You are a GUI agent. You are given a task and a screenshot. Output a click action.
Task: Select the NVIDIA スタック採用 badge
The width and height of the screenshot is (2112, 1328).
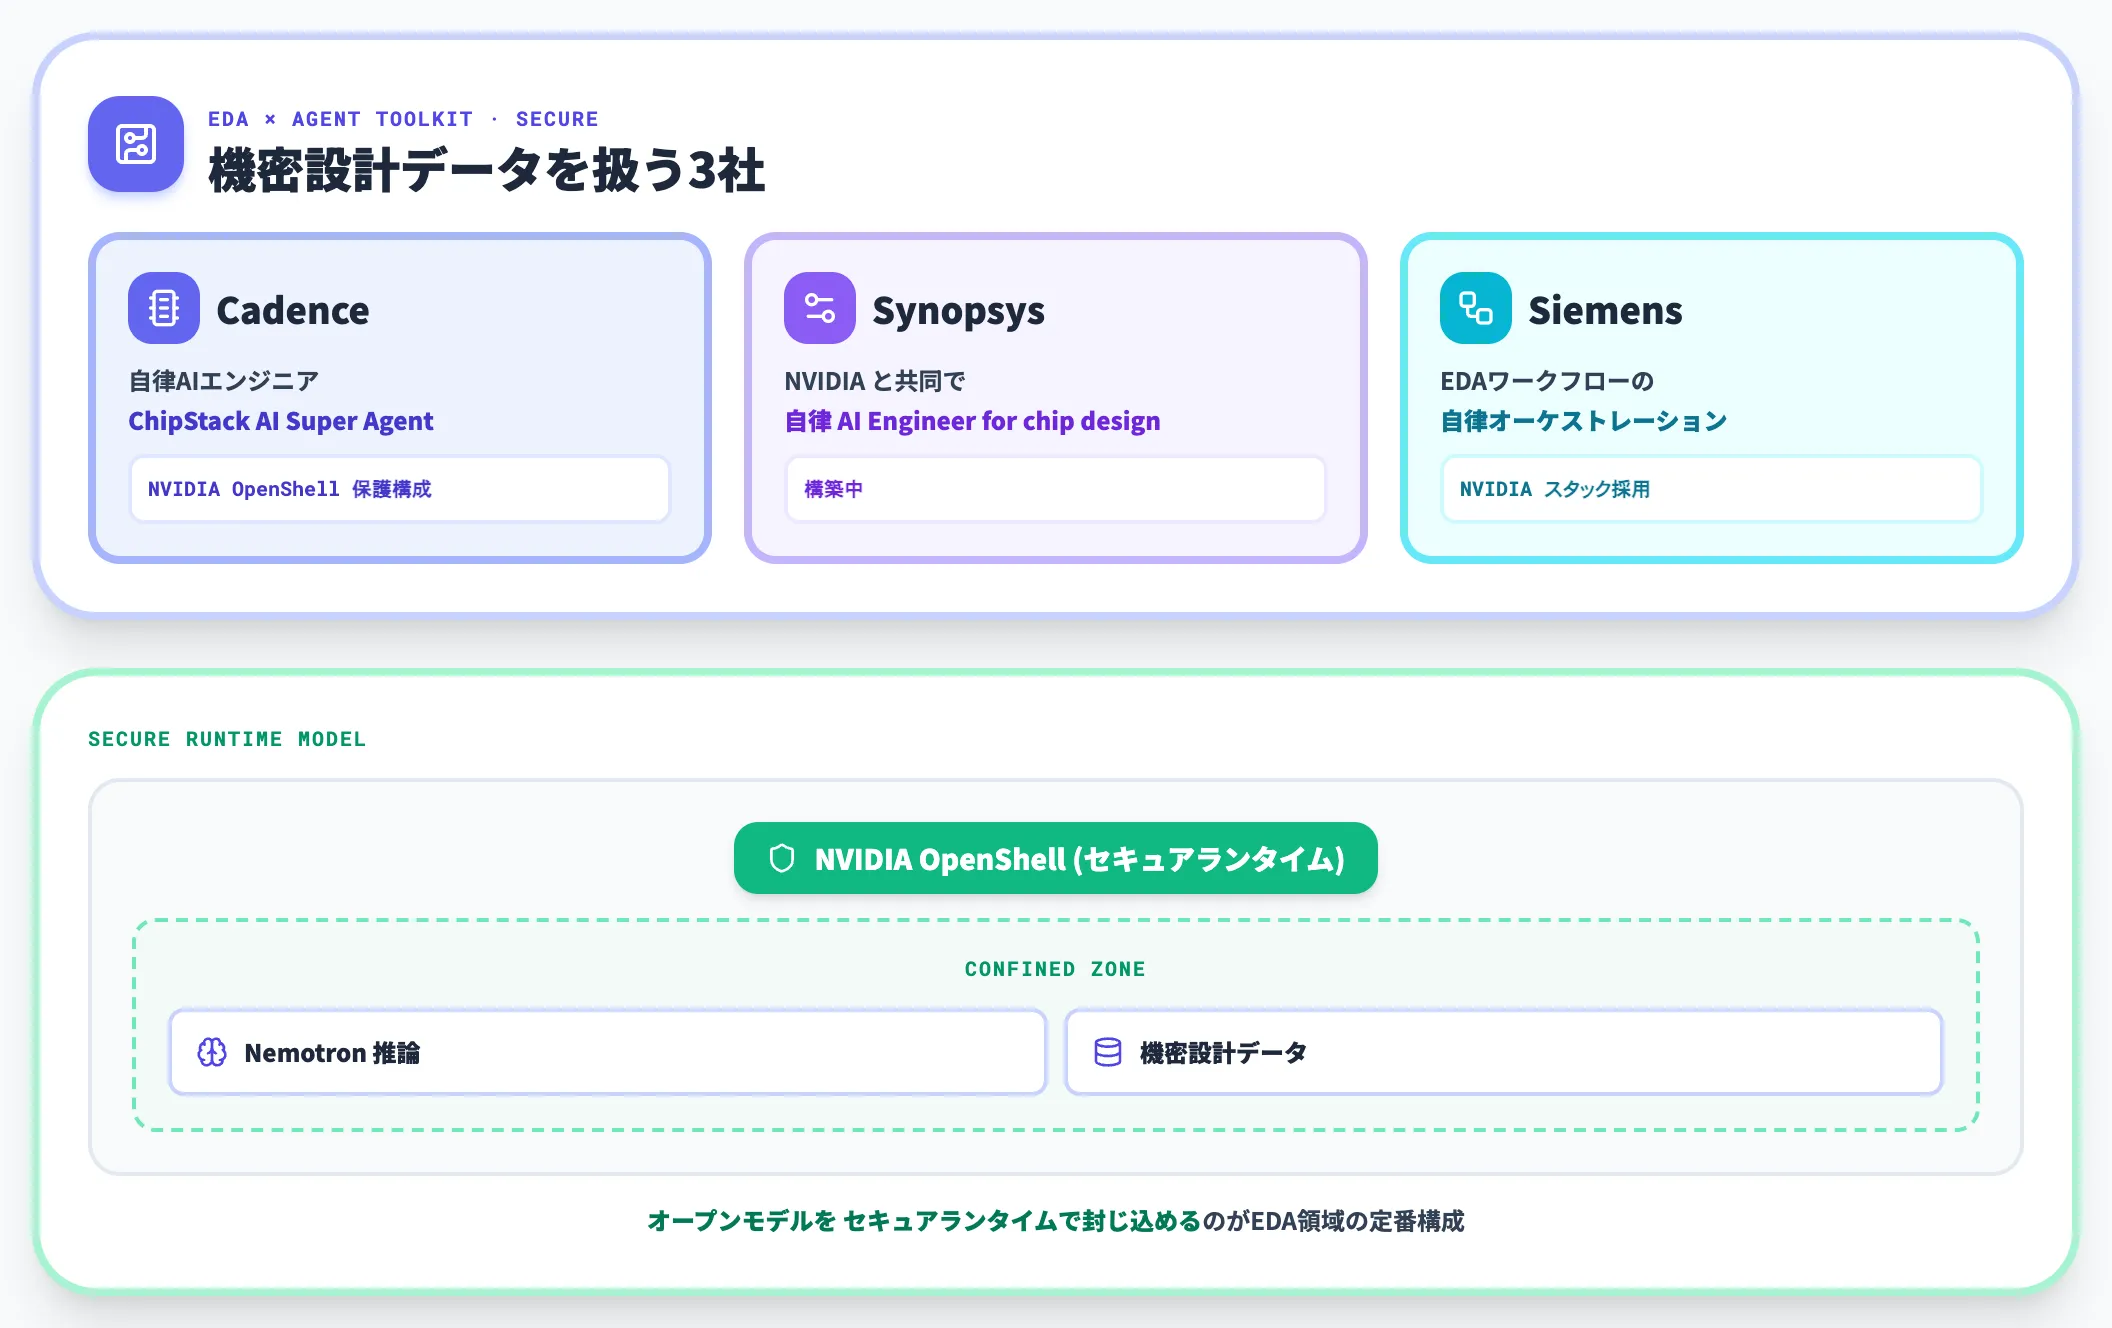point(1712,489)
